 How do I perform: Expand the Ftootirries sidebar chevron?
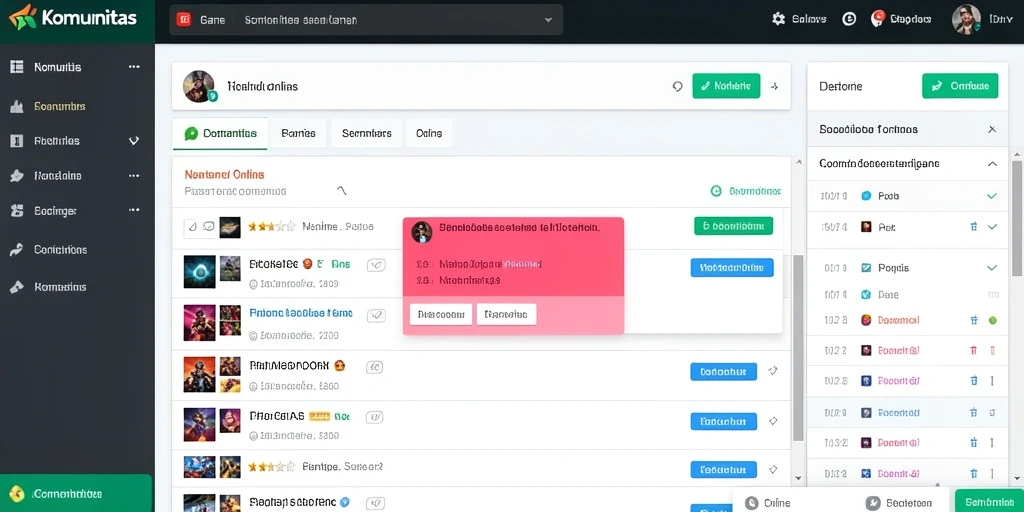click(x=134, y=140)
